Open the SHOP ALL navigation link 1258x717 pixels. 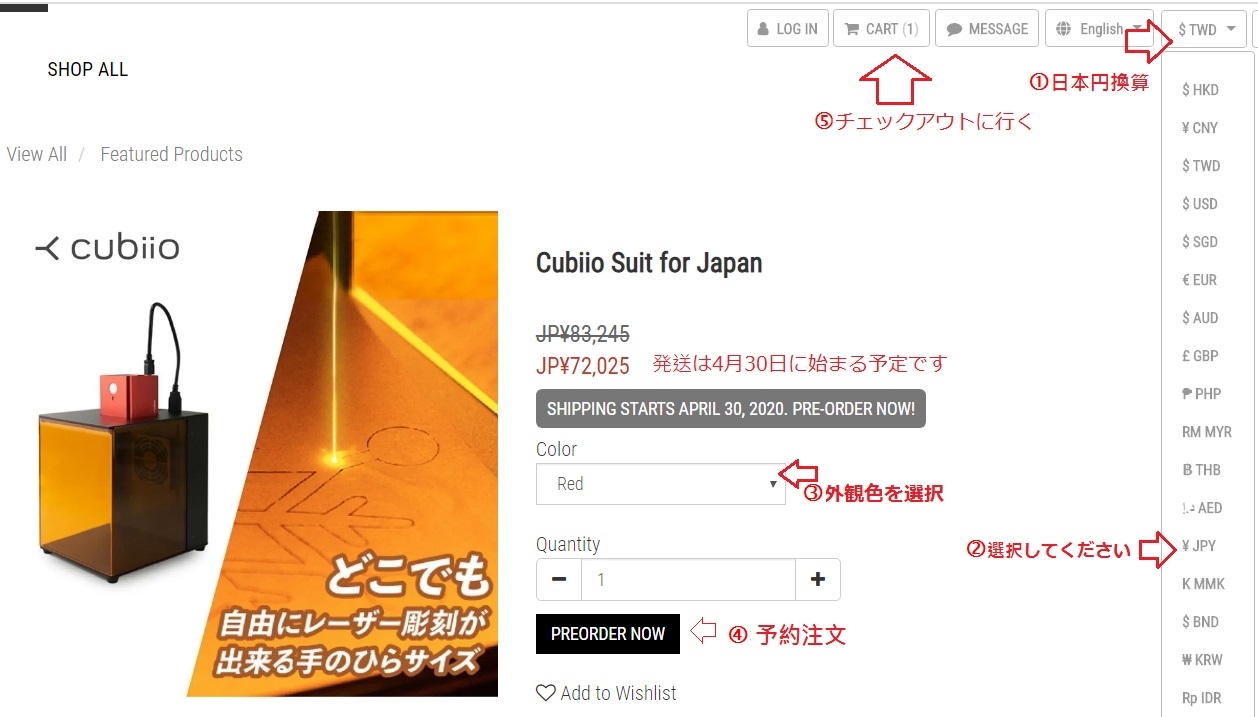[88, 70]
